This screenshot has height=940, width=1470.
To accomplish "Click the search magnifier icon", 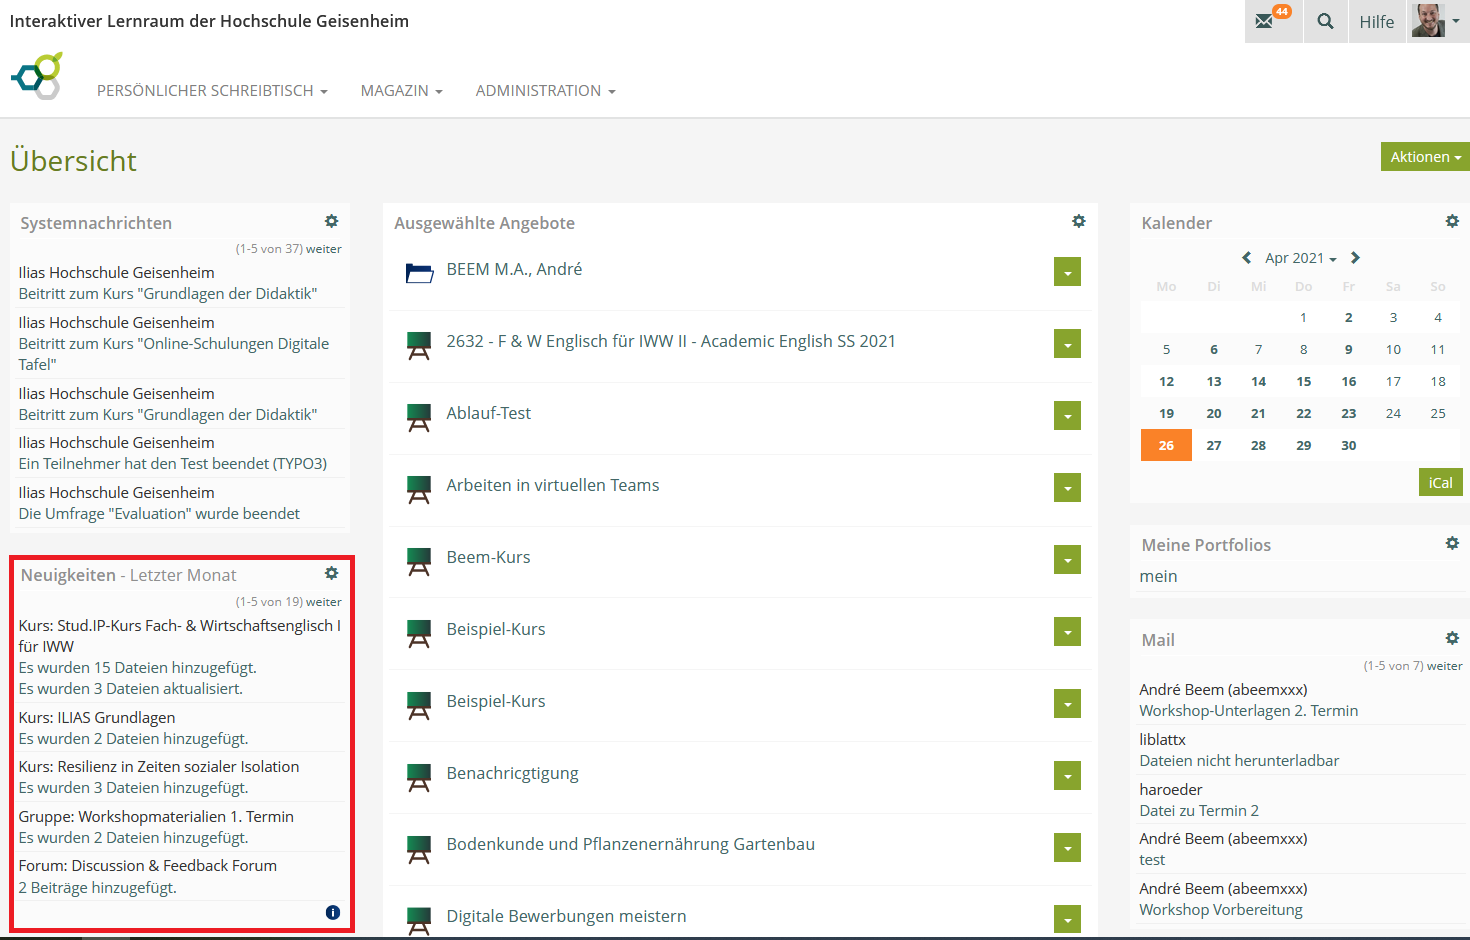I will point(1325,21).
